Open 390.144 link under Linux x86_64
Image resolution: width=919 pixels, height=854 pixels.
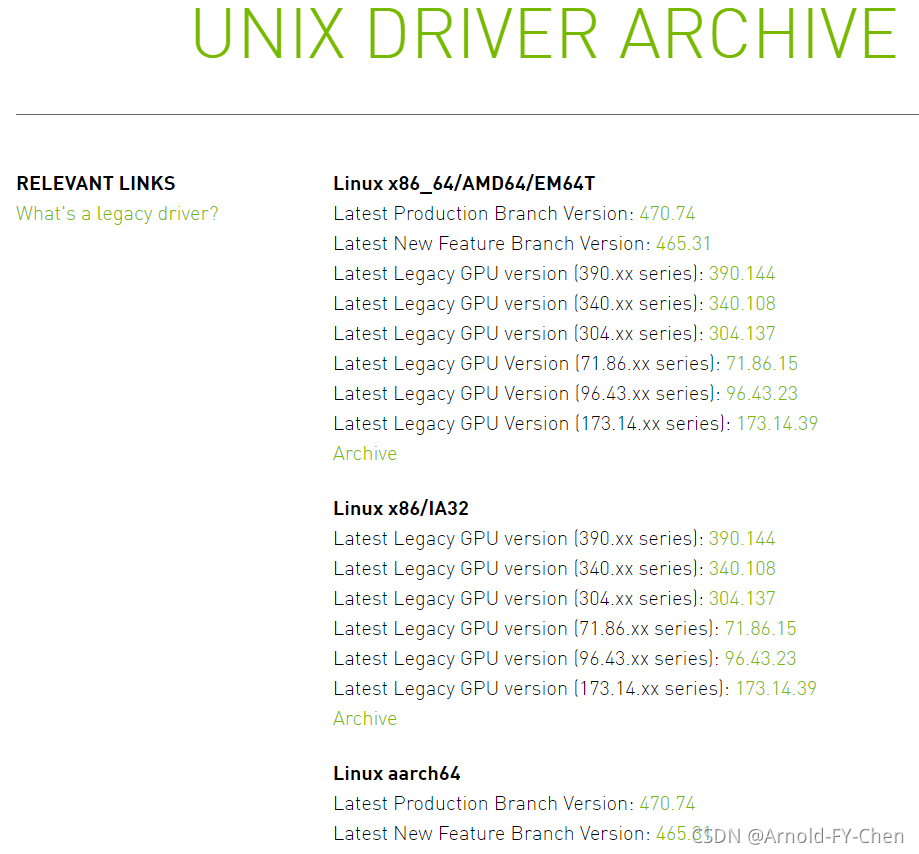[741, 273]
